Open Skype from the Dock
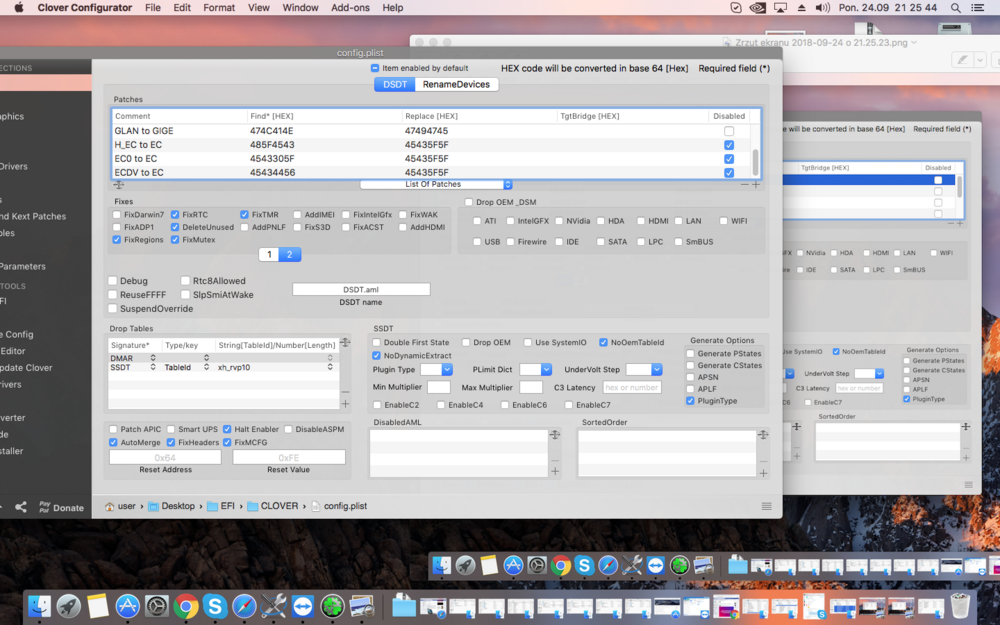The width and height of the screenshot is (1000, 625). (214, 606)
